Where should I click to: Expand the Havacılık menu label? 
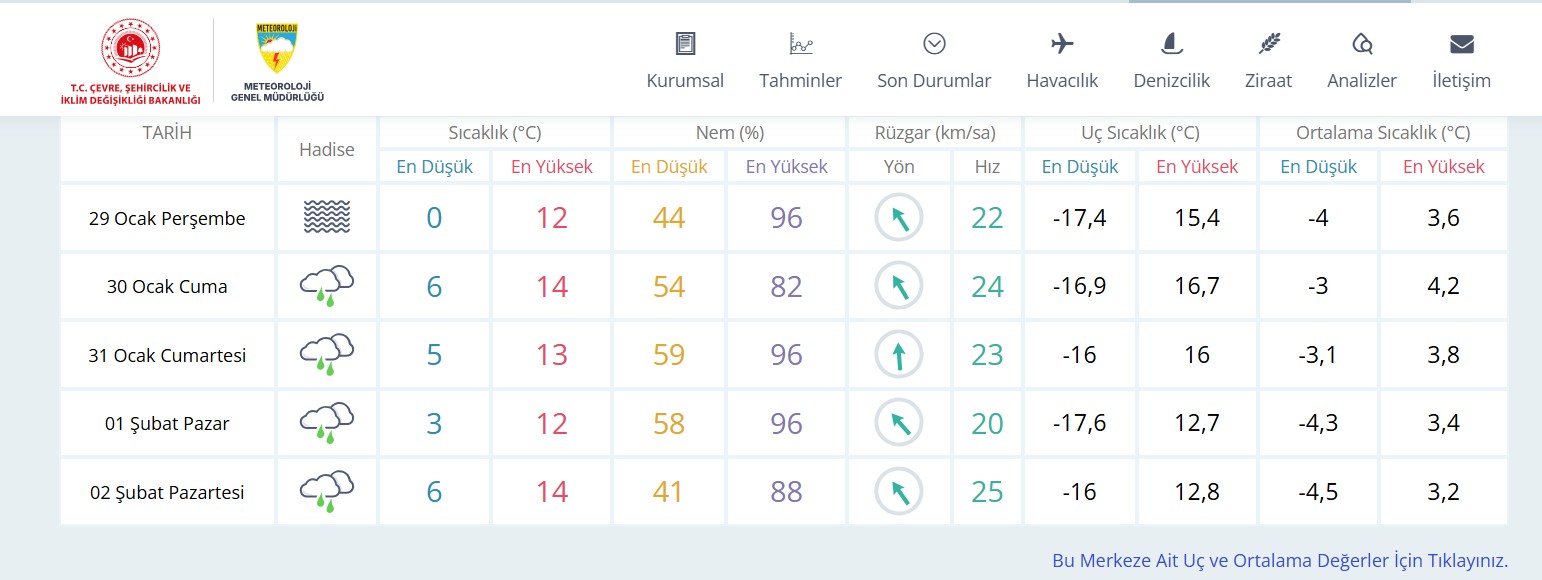1062,81
